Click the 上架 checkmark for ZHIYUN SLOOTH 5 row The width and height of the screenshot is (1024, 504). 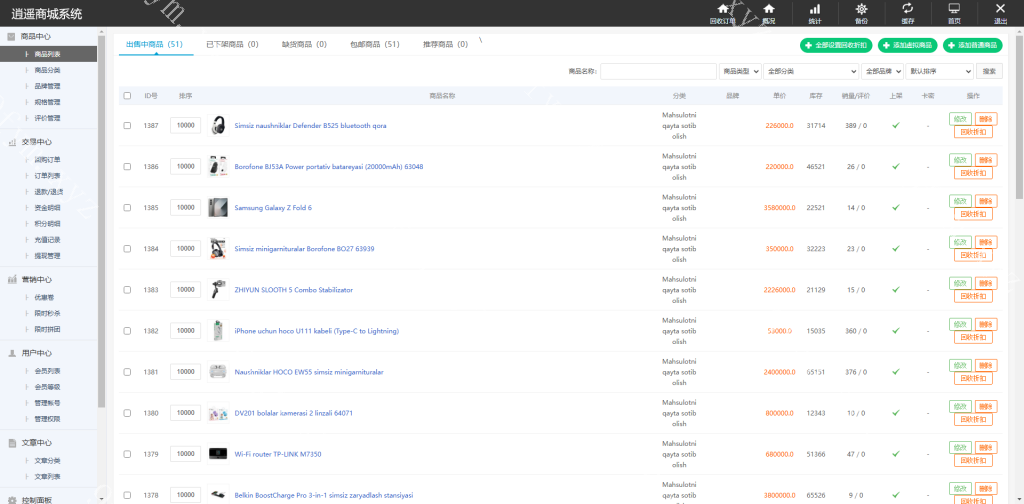coord(896,289)
